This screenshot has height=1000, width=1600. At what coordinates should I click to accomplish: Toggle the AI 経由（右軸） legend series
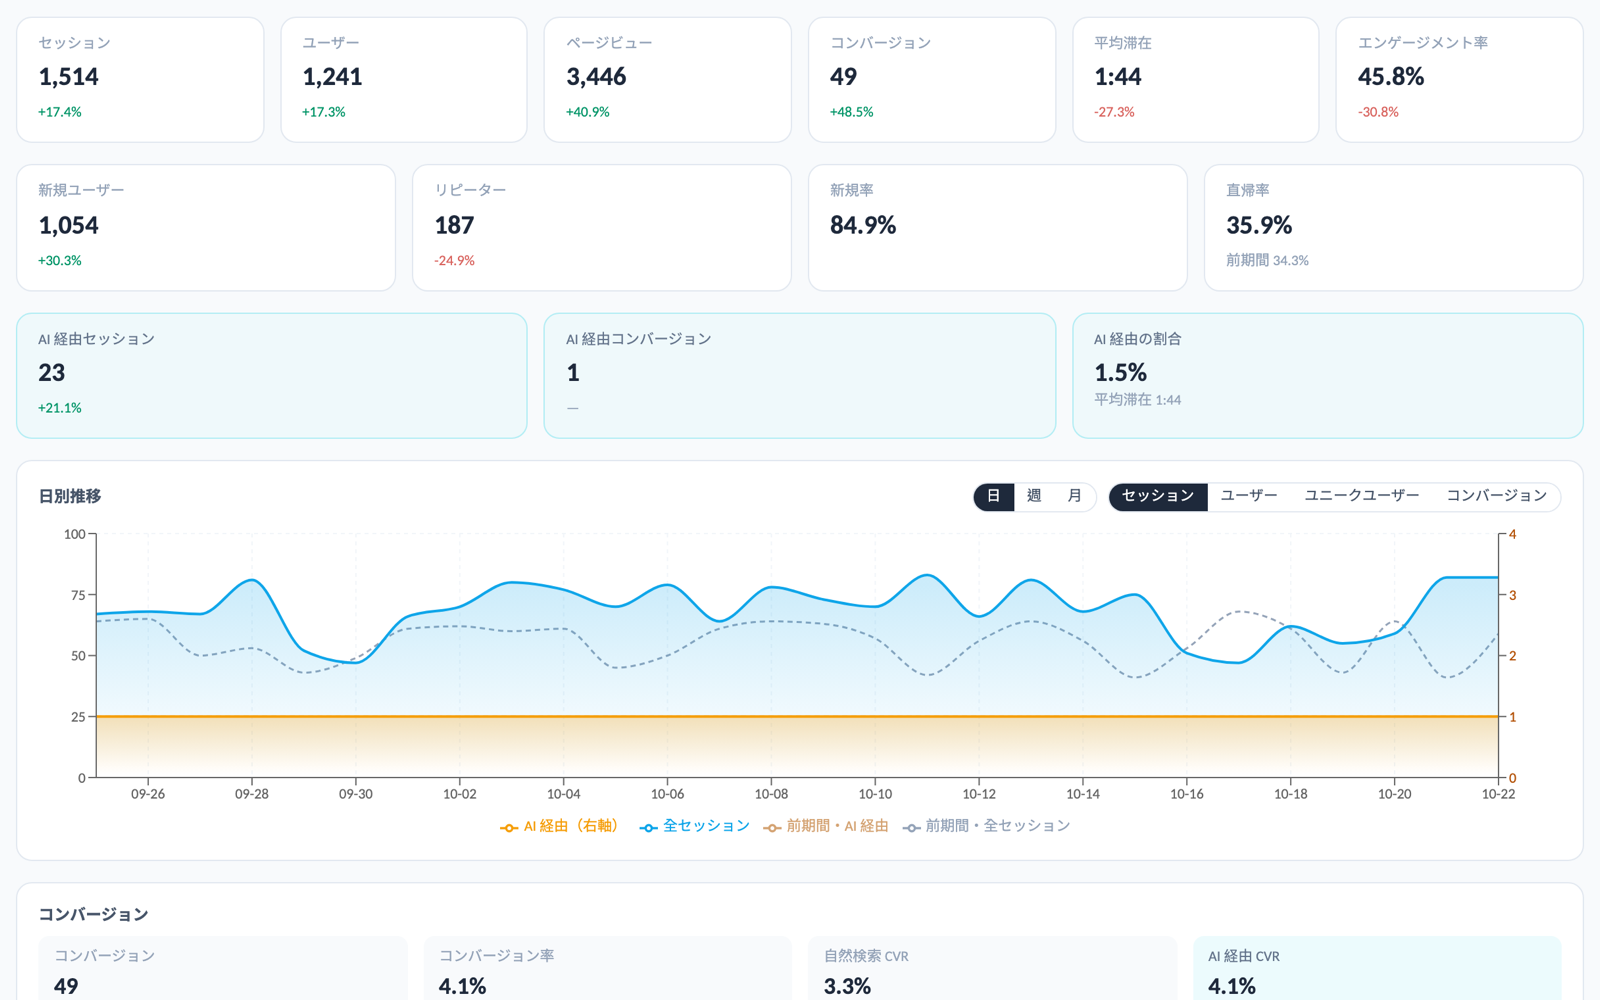pyautogui.click(x=562, y=826)
